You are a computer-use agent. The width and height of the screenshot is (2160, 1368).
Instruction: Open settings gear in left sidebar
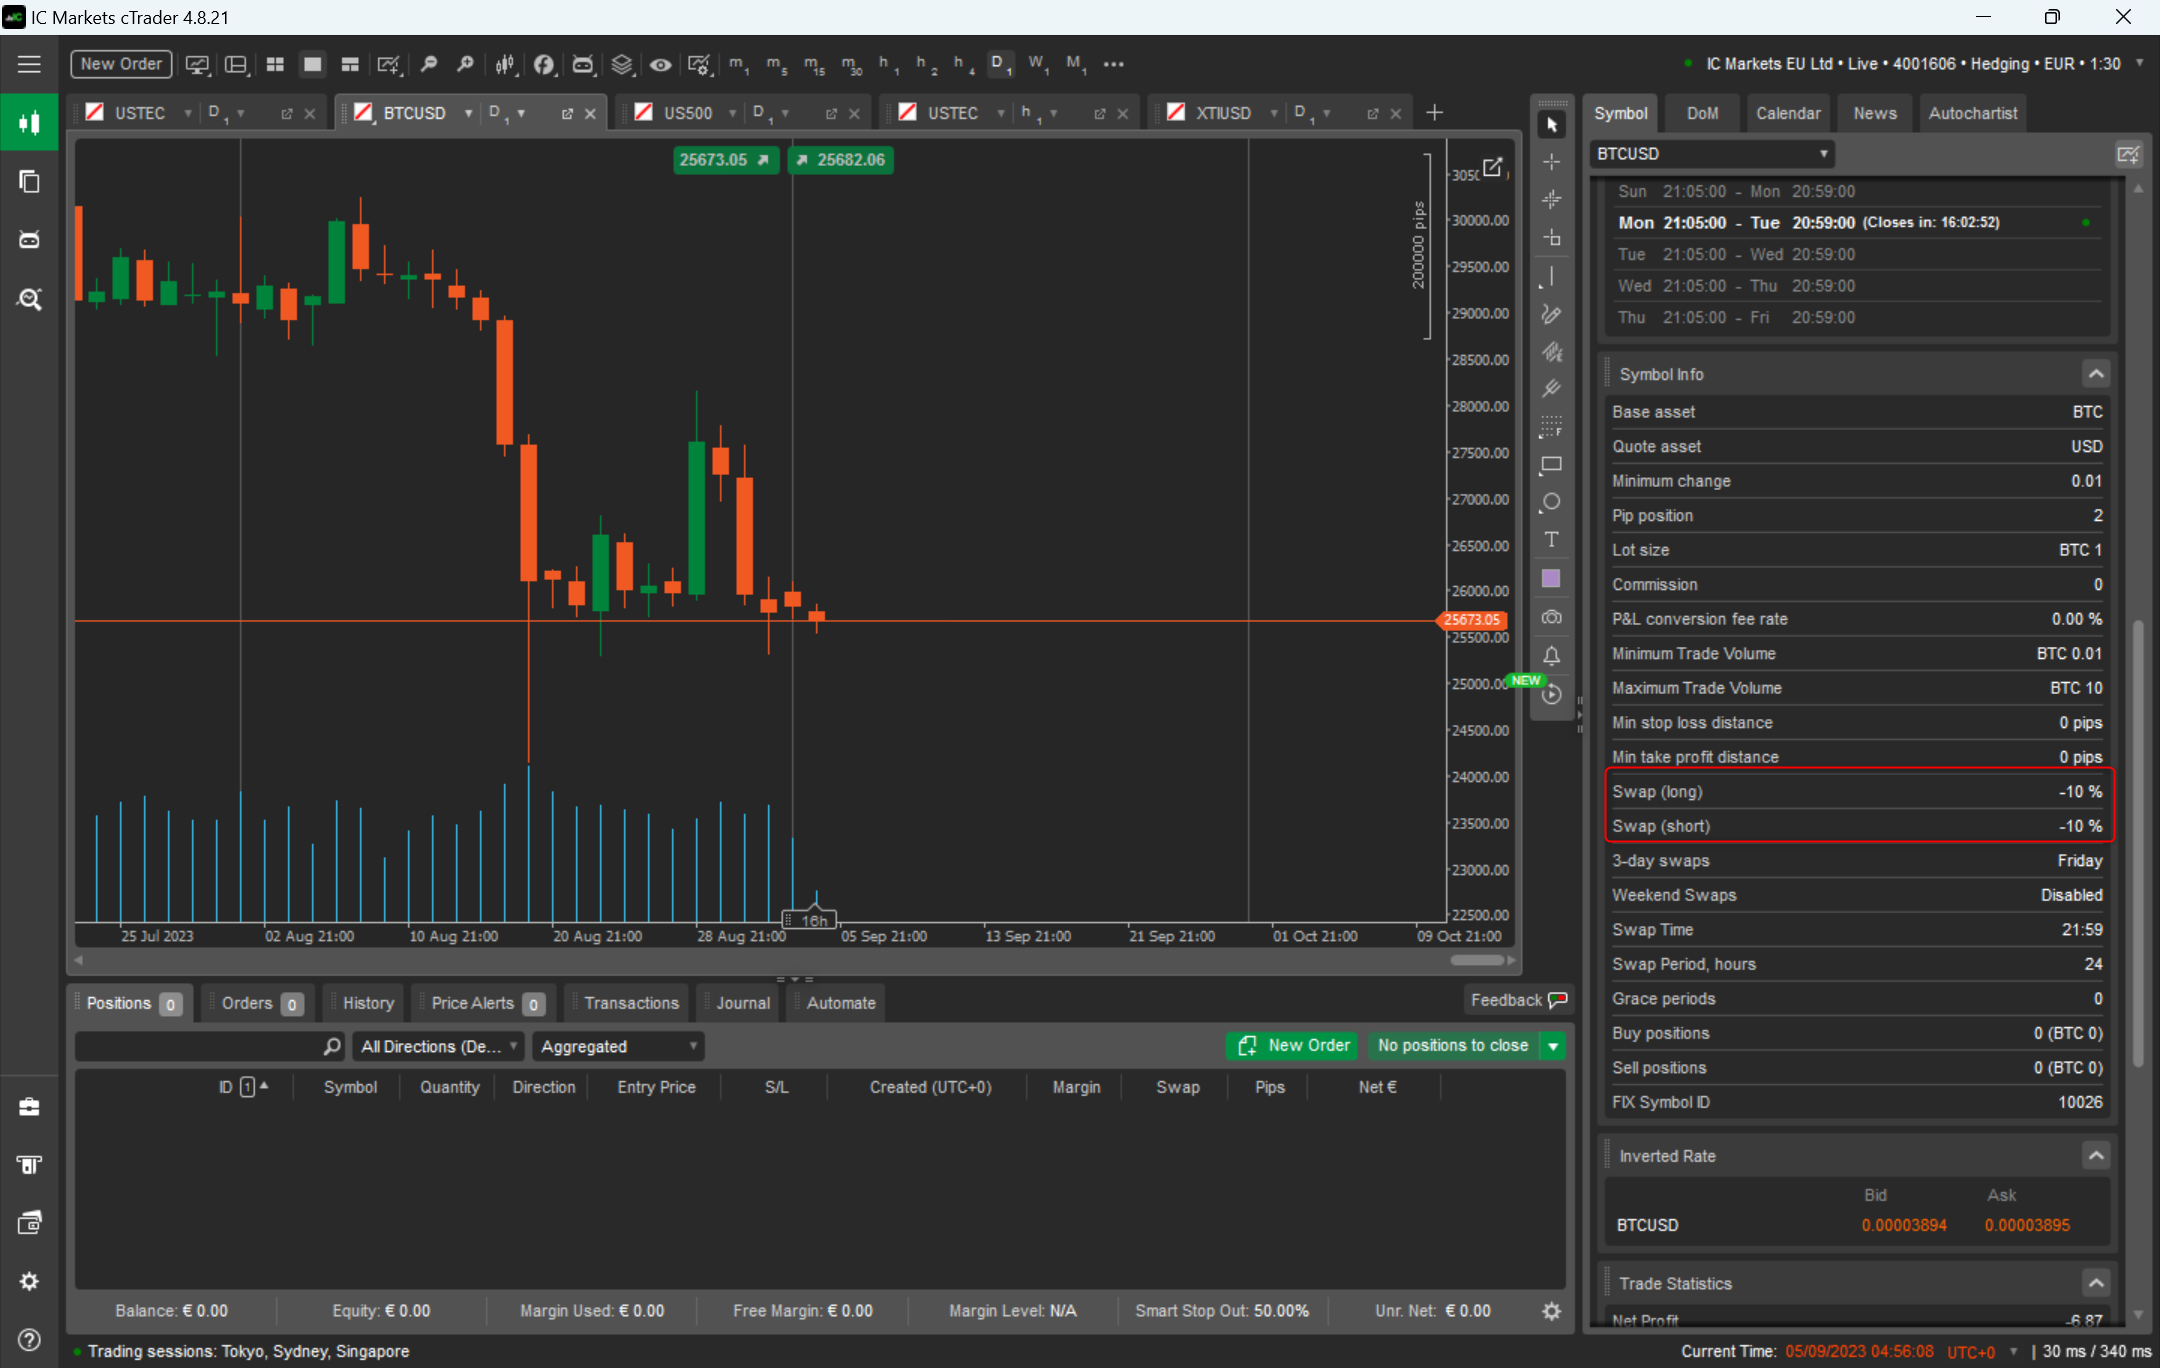(x=29, y=1281)
